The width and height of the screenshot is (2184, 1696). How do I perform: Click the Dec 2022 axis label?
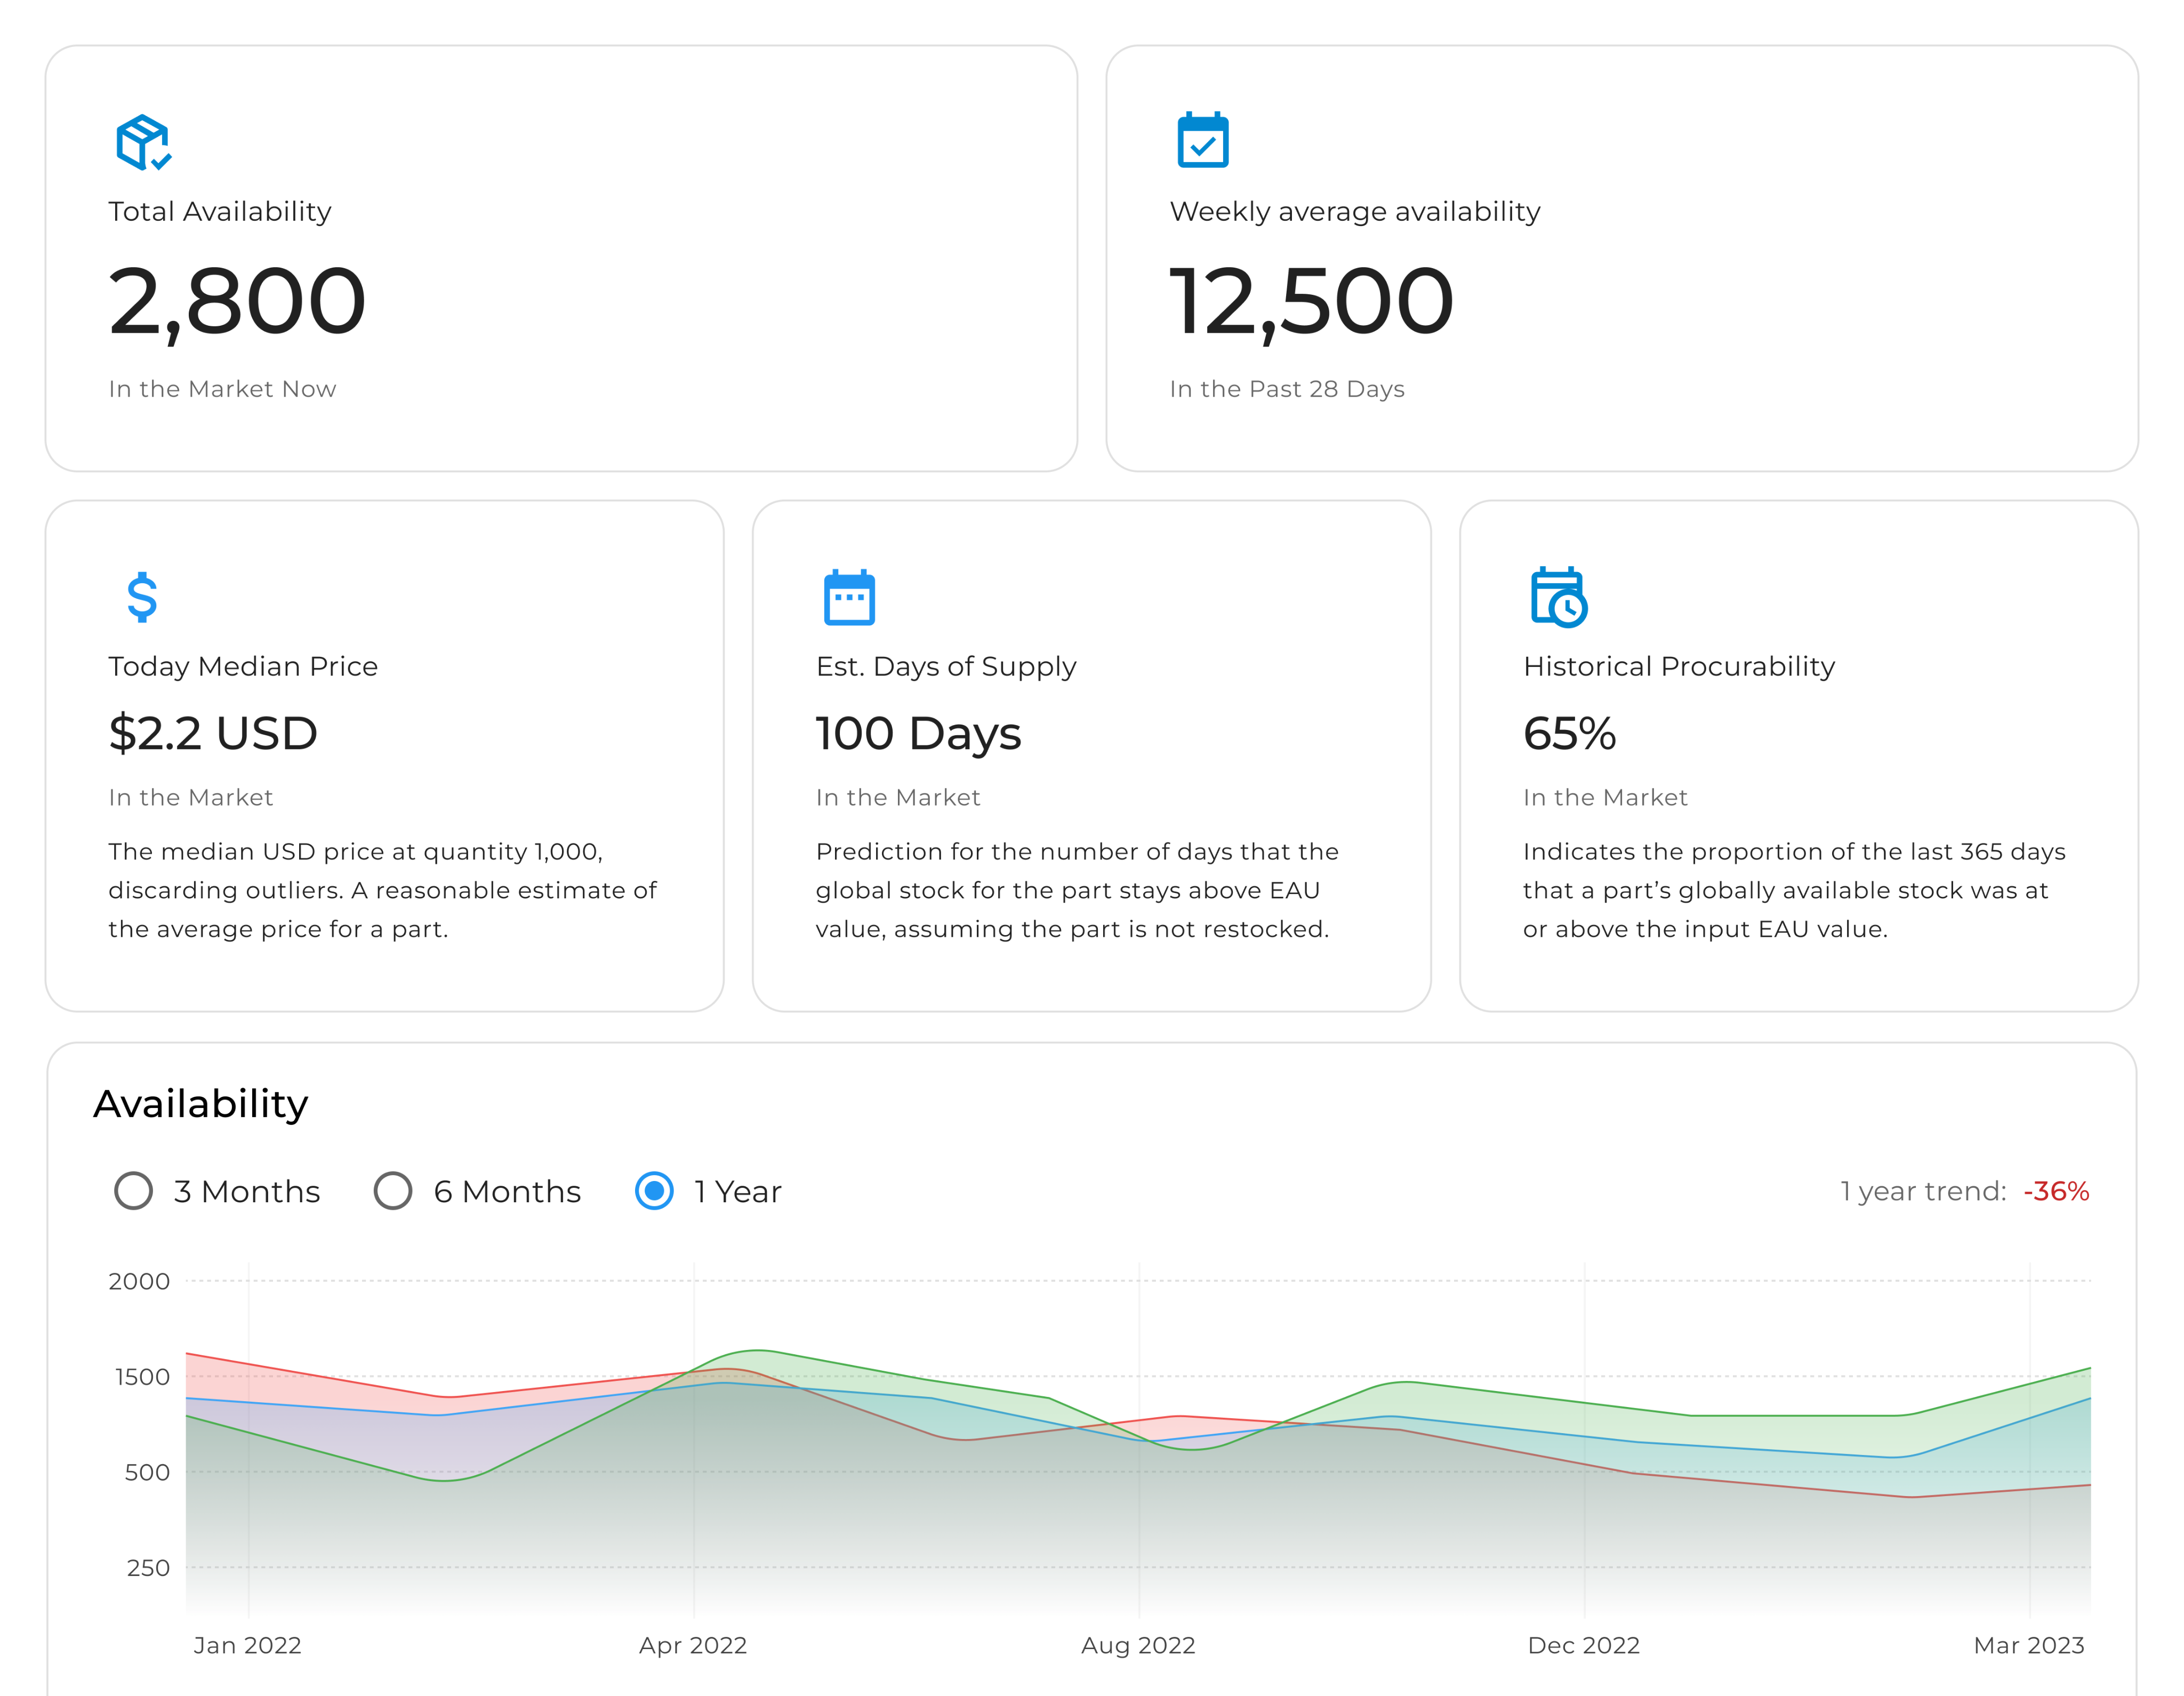click(1583, 1645)
